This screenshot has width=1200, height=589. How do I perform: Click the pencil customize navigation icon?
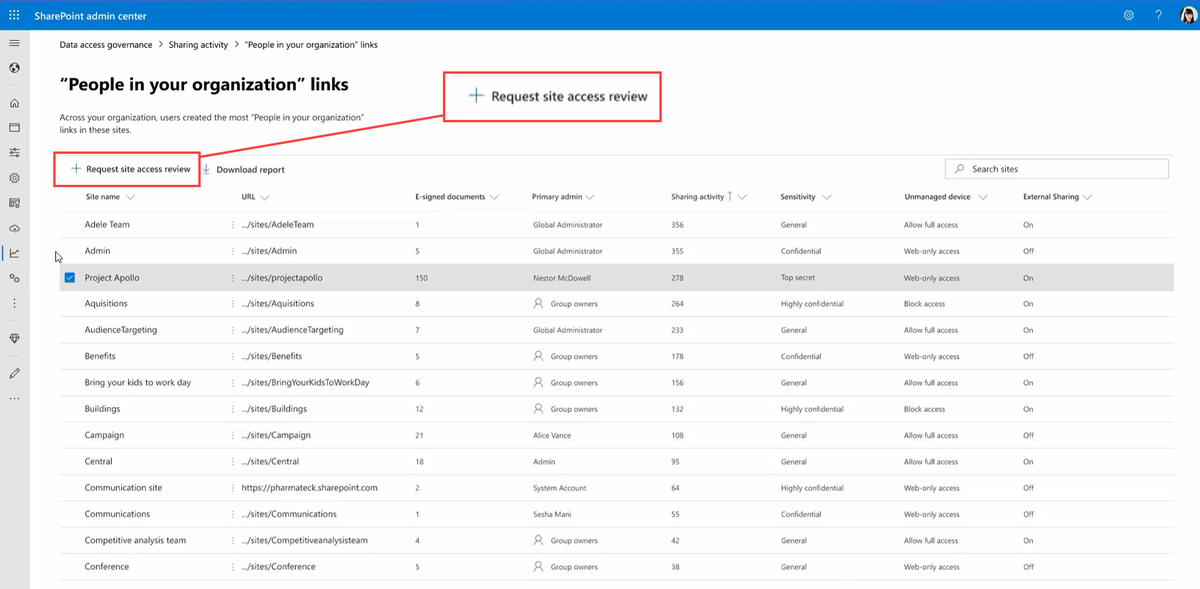coord(14,373)
